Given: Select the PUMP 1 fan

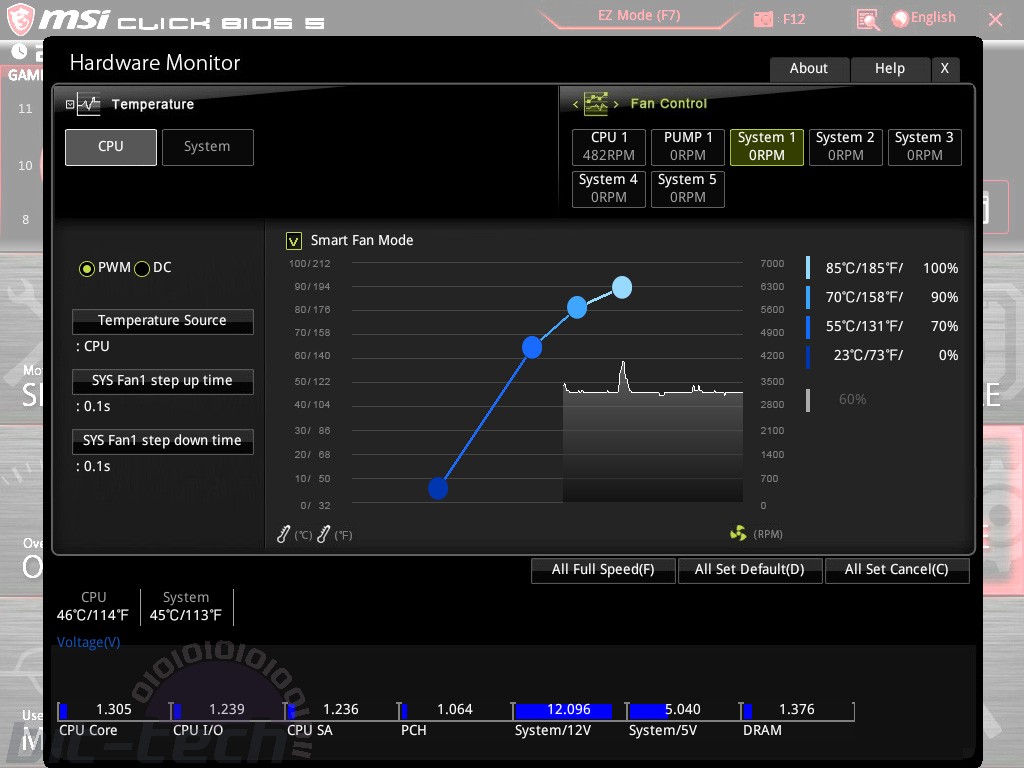Looking at the screenshot, I should coord(688,147).
